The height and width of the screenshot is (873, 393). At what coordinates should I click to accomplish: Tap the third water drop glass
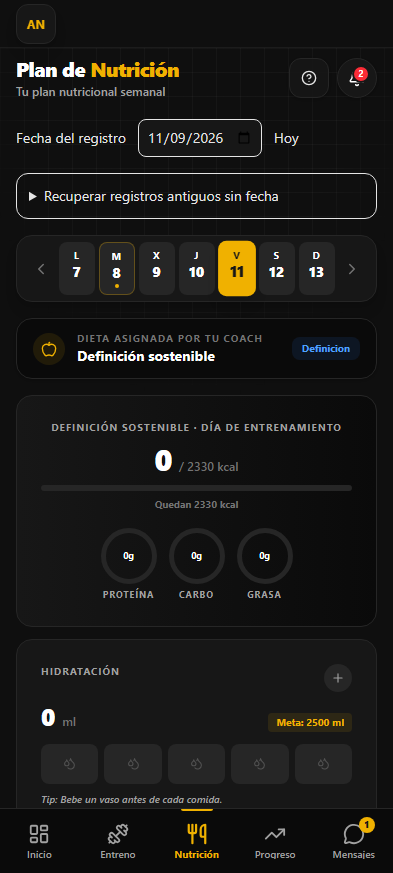[x=196, y=764]
